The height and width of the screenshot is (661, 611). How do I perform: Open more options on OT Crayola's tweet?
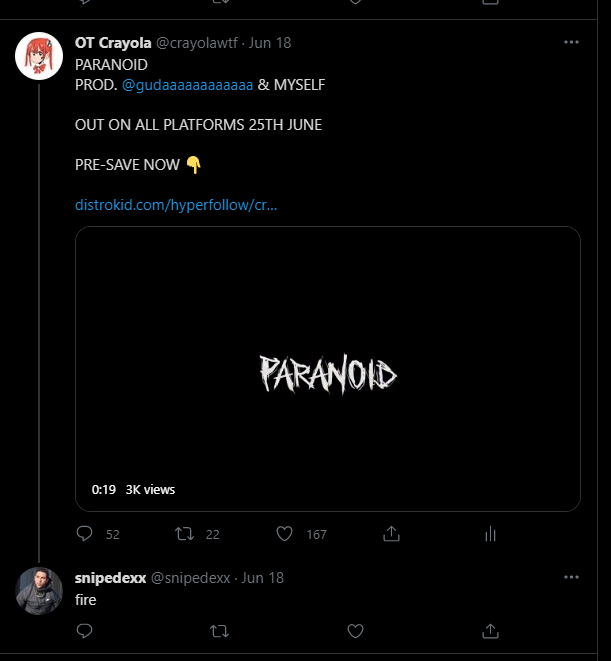tap(571, 43)
